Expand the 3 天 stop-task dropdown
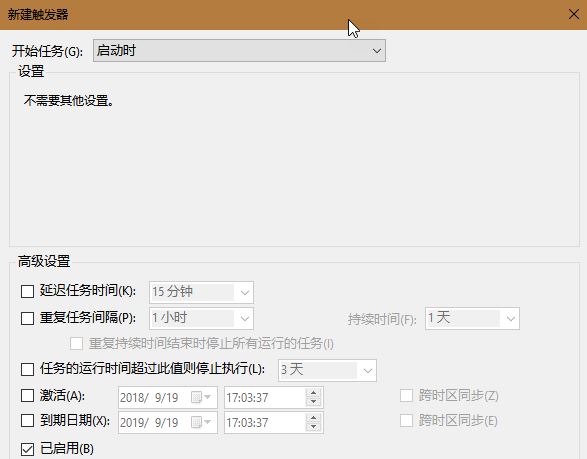The image size is (587, 459). coord(327,370)
